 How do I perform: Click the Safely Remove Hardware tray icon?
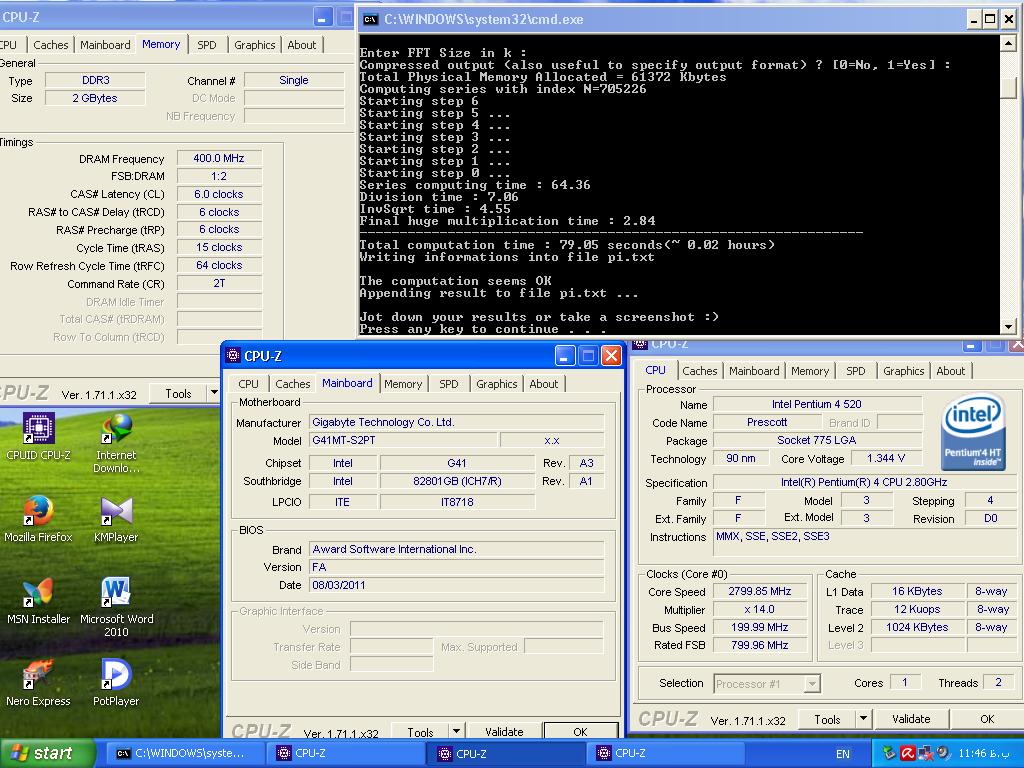(888, 753)
